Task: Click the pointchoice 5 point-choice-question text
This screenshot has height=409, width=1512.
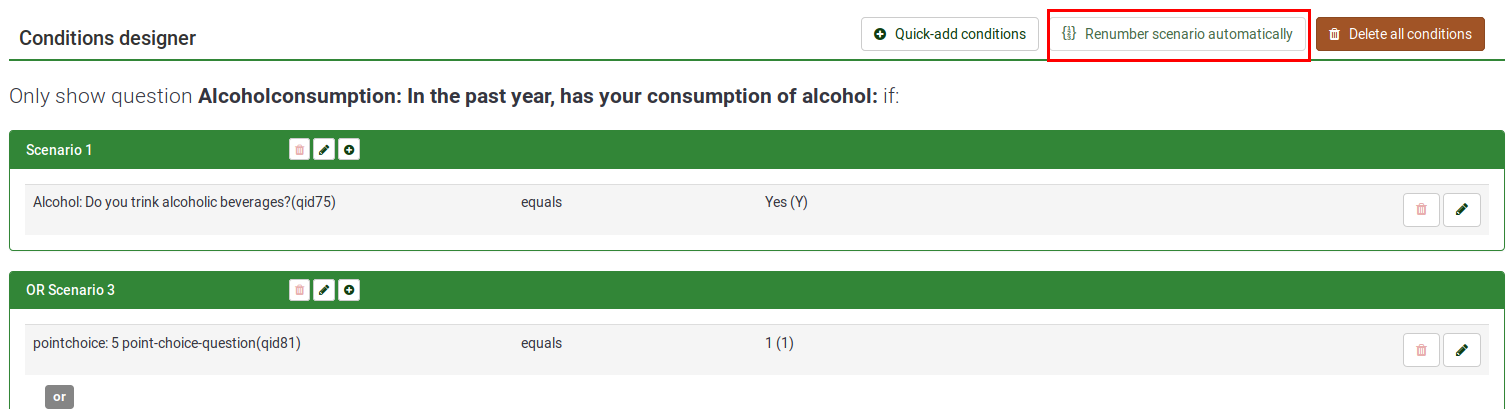Action: point(167,343)
